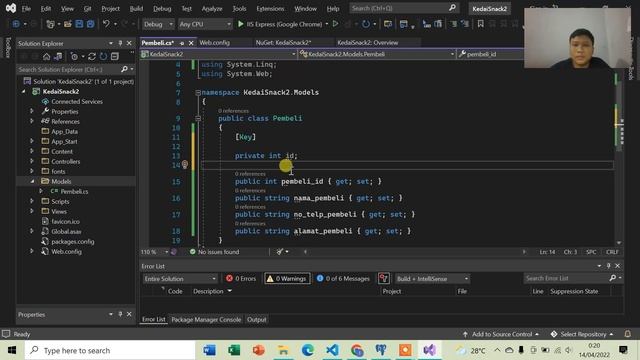The image size is (640, 360).
Task: Click Start Without Debugging play outline icon
Action: [x=335, y=24]
